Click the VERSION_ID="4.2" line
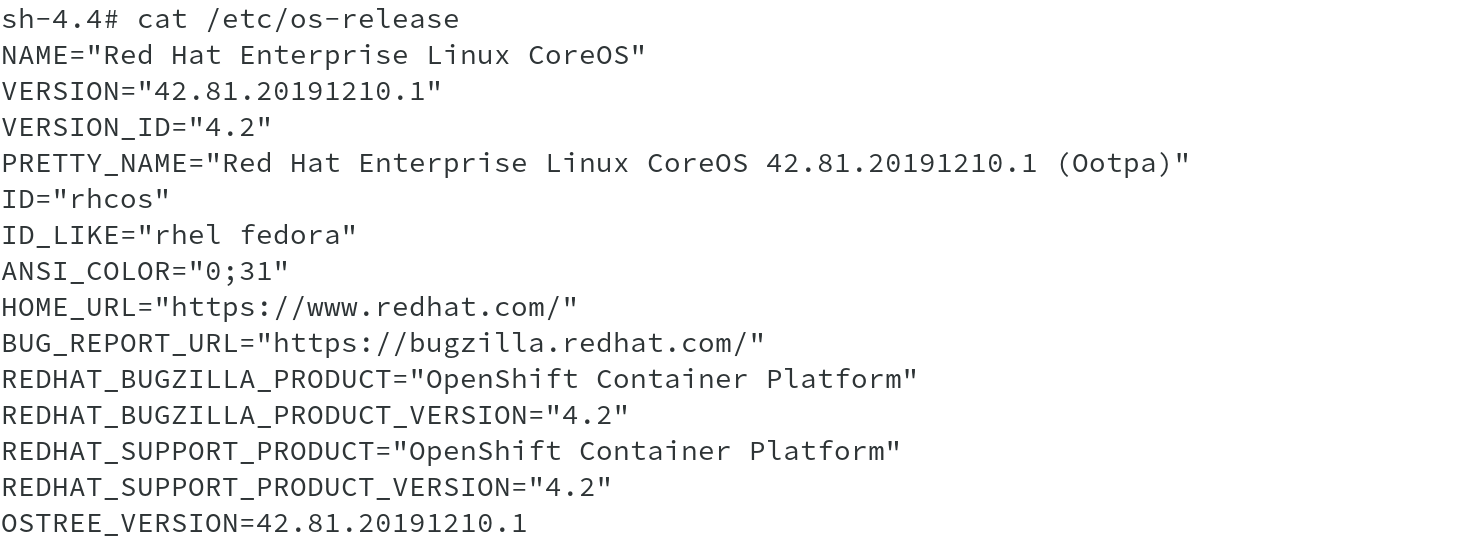Viewport: 1458px width, 541px height. [136, 127]
